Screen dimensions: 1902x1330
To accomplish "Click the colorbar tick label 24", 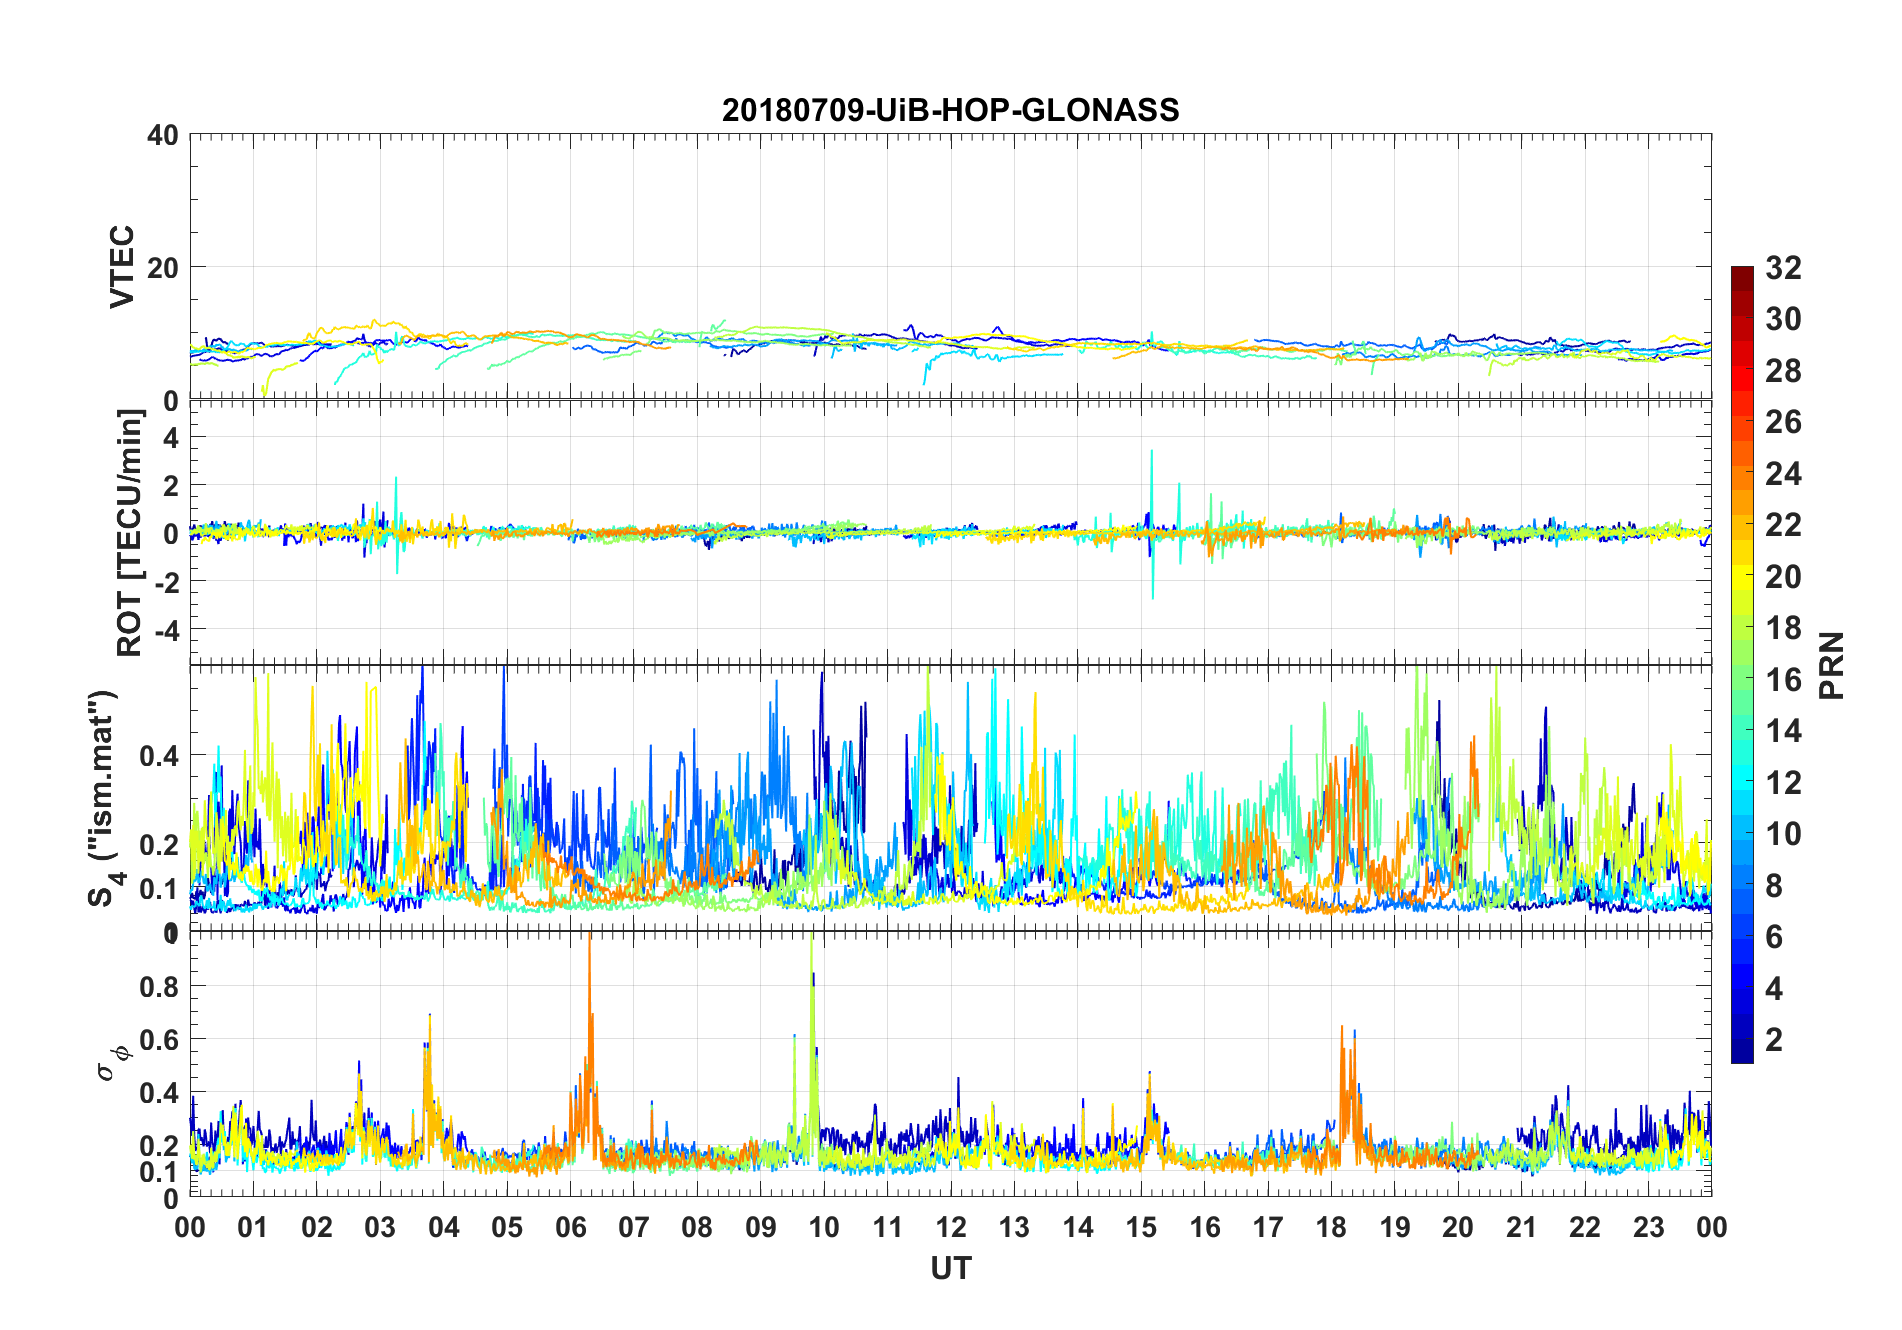I will coord(1783,473).
